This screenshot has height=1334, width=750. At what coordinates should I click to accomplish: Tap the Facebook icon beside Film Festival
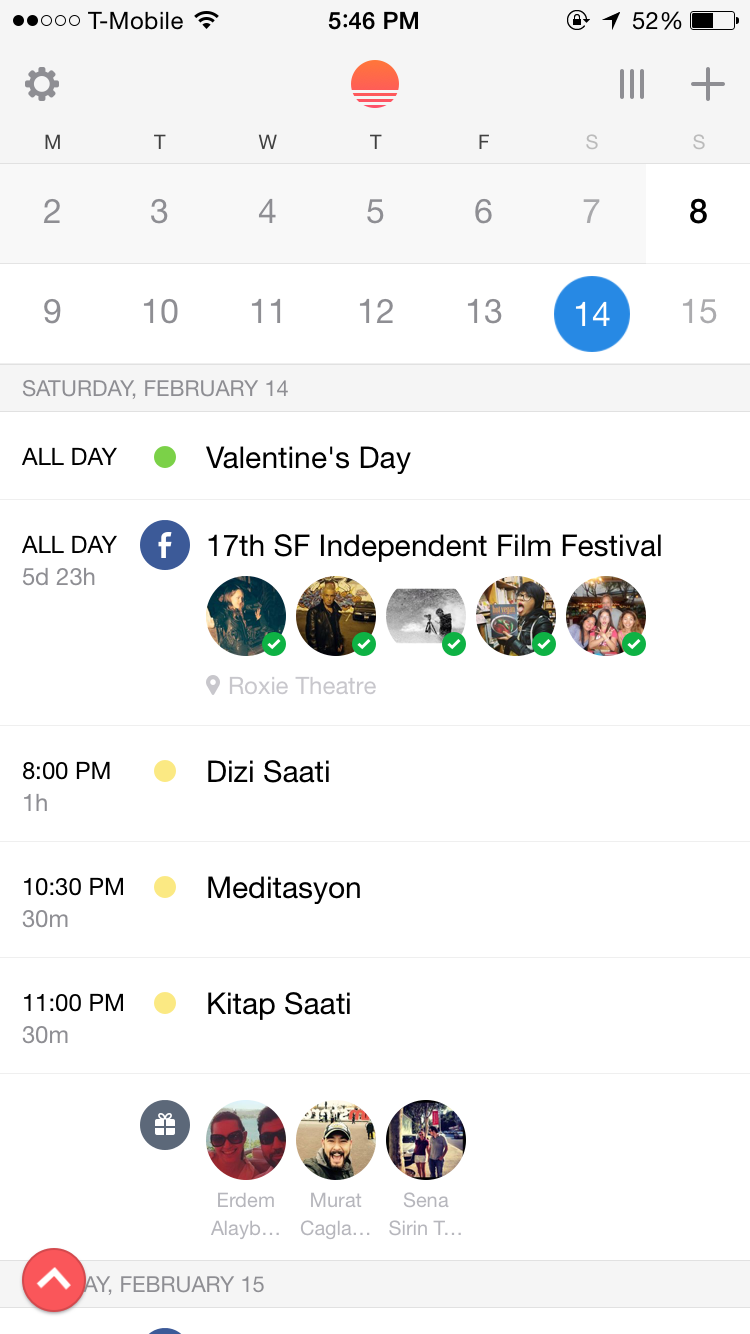[165, 545]
